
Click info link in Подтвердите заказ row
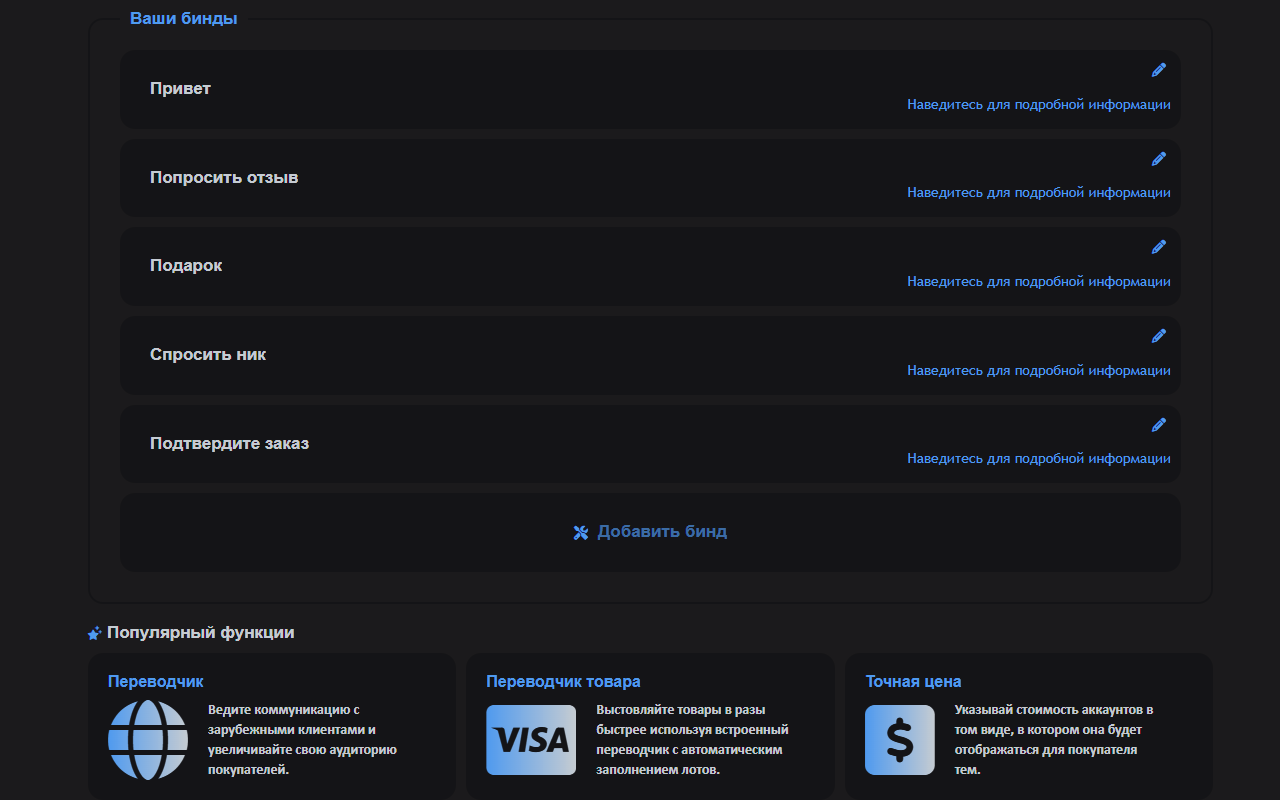1039,459
